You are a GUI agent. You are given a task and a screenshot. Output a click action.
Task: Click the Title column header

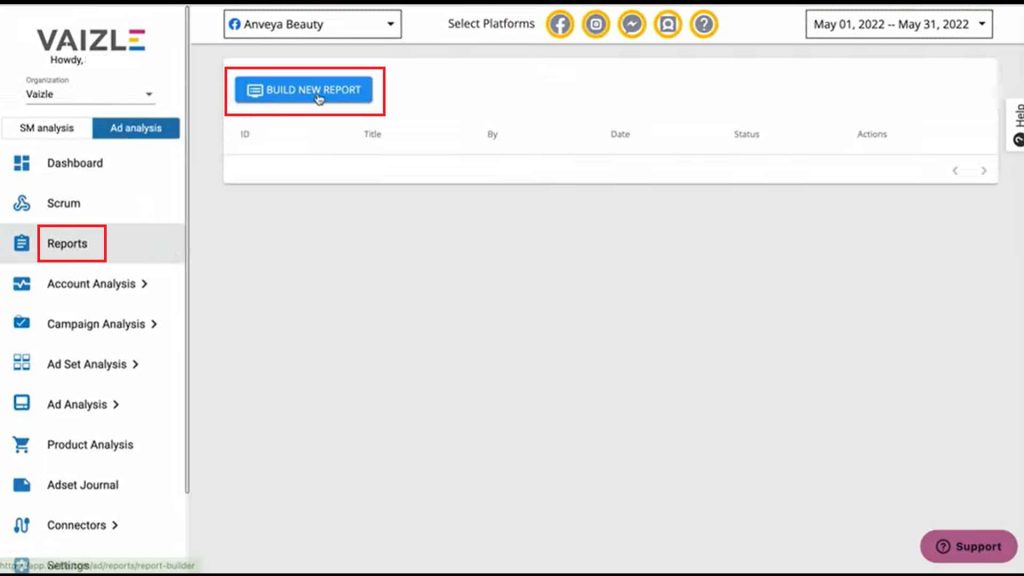[x=373, y=134]
